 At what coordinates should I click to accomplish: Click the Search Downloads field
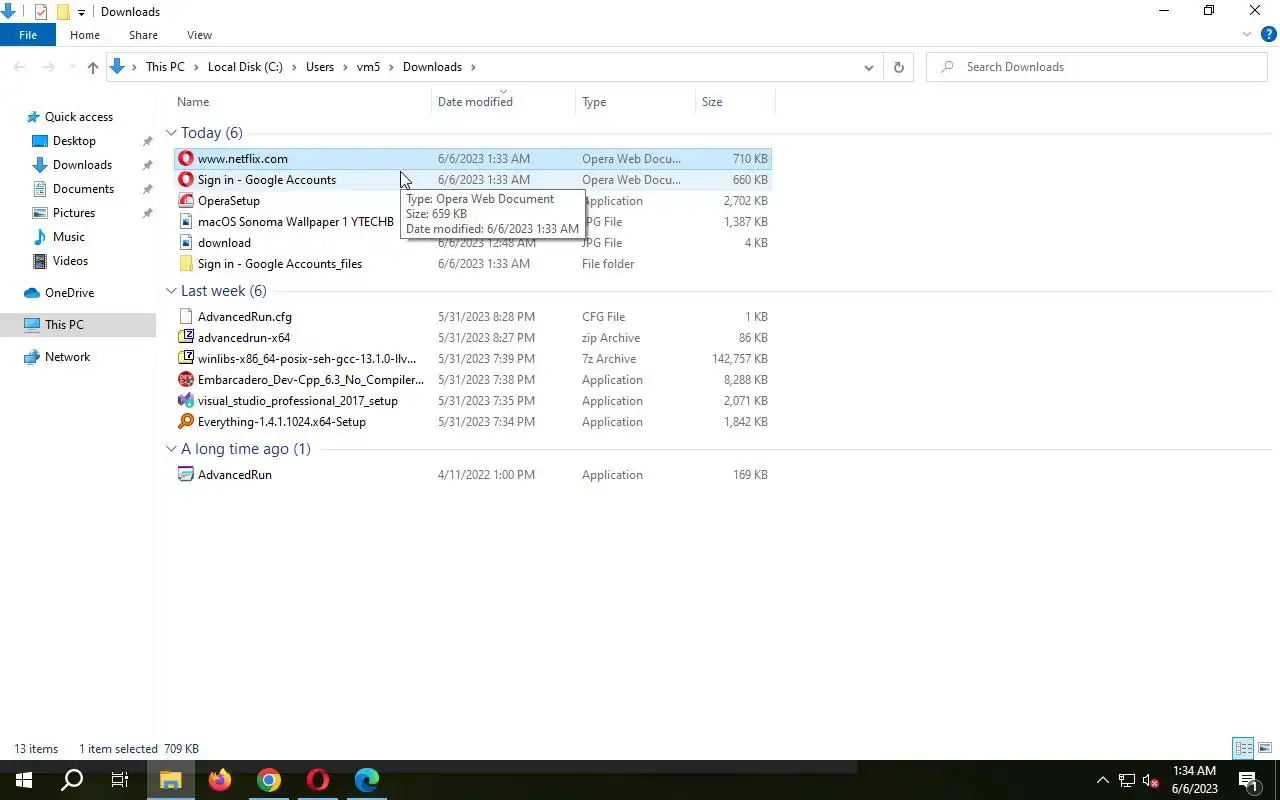coord(1097,67)
